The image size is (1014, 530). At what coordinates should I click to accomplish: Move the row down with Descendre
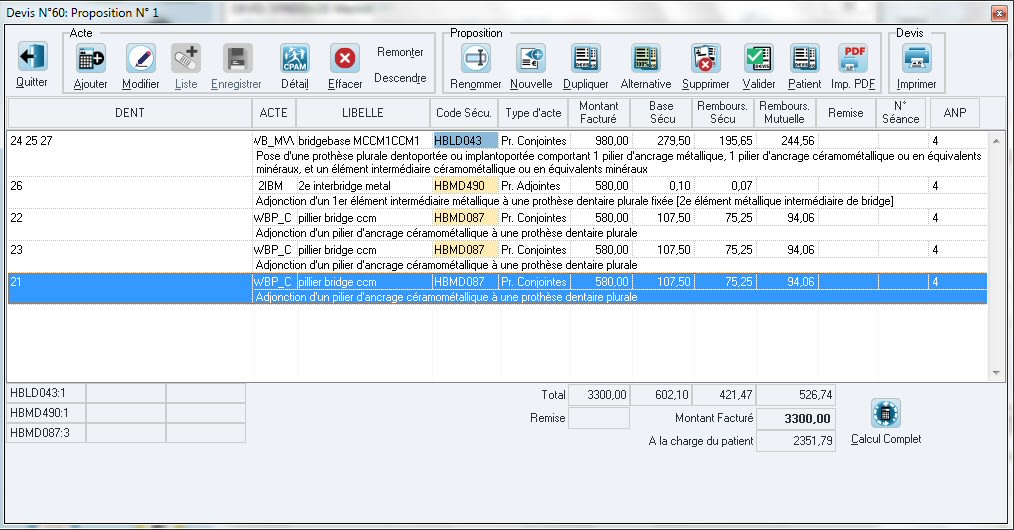pos(400,78)
